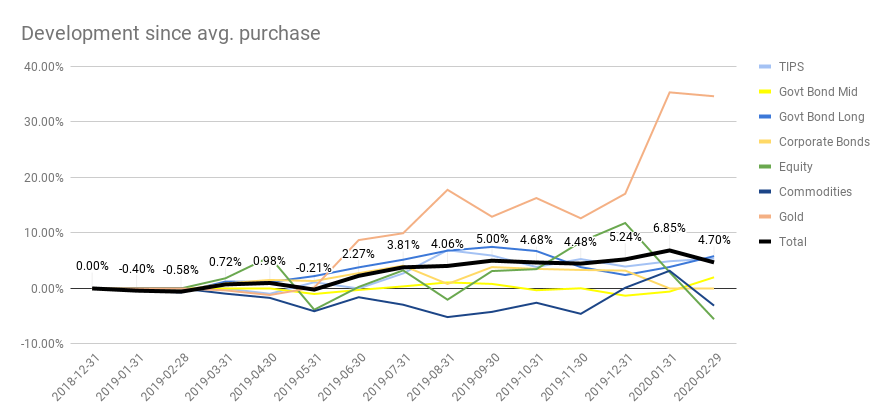Click the Gold legend color swatch
Screen dimensions: 891x420
(x=766, y=217)
